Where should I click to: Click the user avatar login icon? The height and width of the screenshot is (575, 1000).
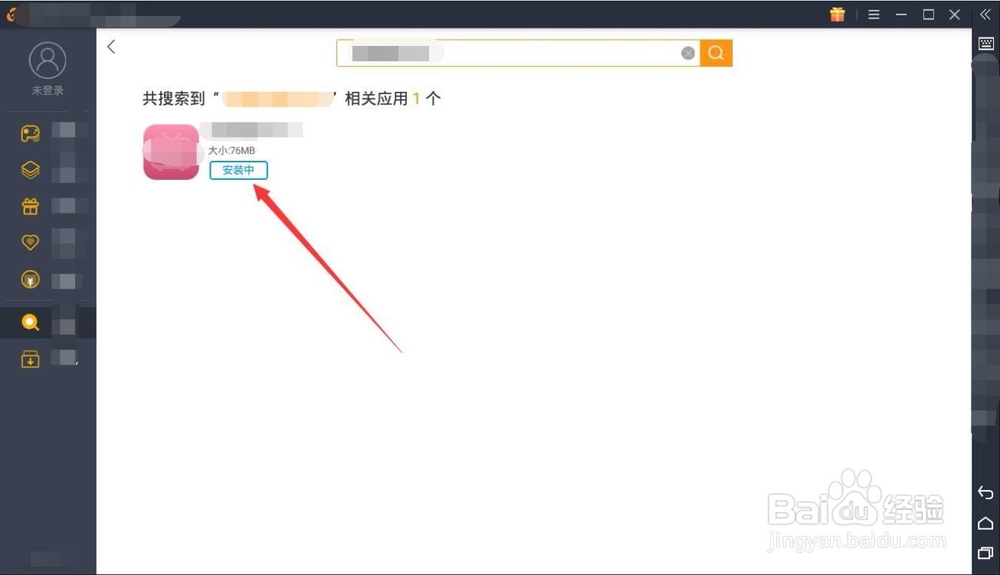[47, 61]
